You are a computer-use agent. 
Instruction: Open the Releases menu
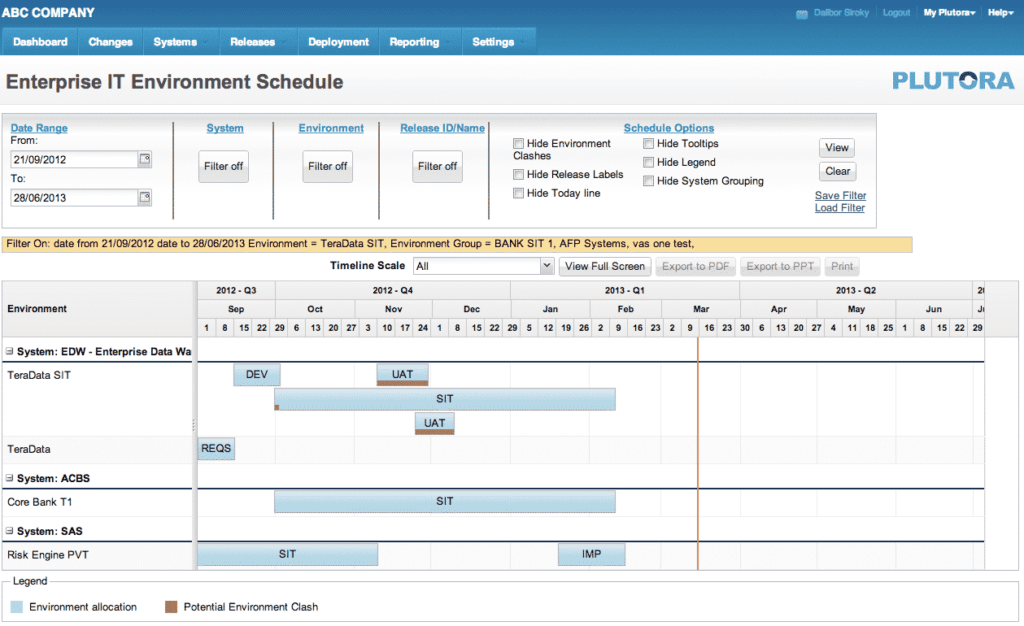click(258, 42)
